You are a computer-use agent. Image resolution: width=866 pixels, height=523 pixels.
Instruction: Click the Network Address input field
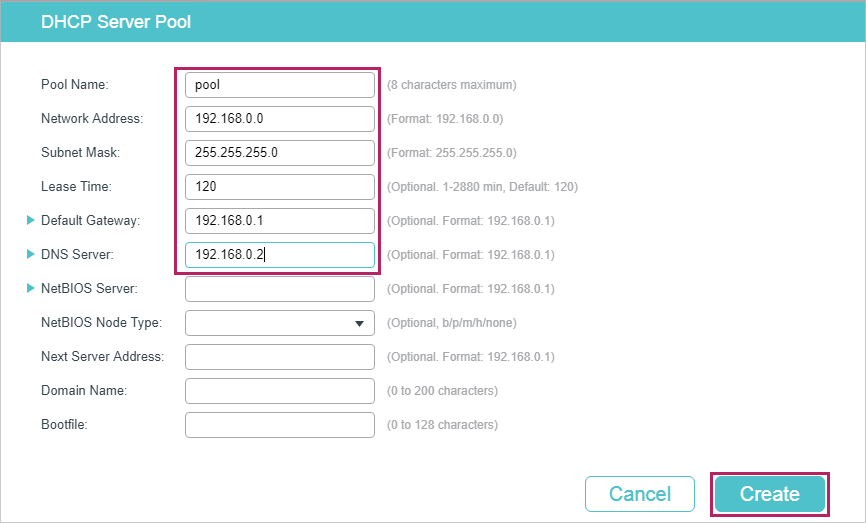[x=279, y=119]
